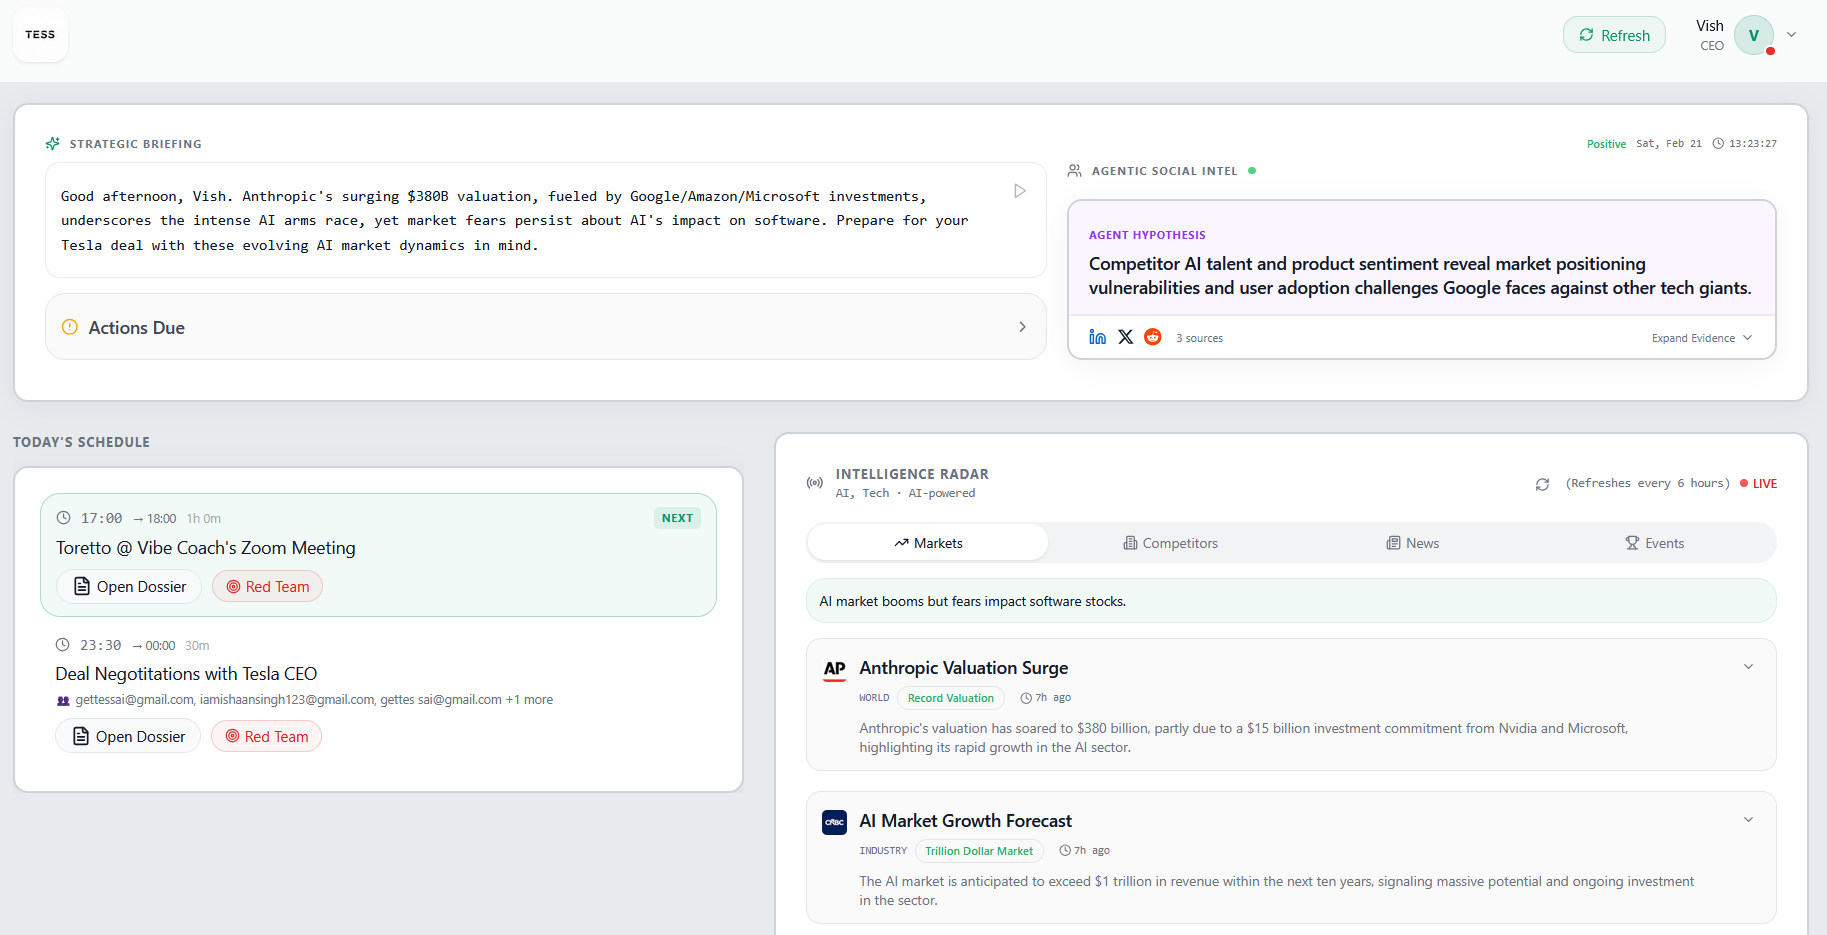Click the Strategic Briefing sparkle icon
This screenshot has width=1827, height=935.
click(53, 144)
